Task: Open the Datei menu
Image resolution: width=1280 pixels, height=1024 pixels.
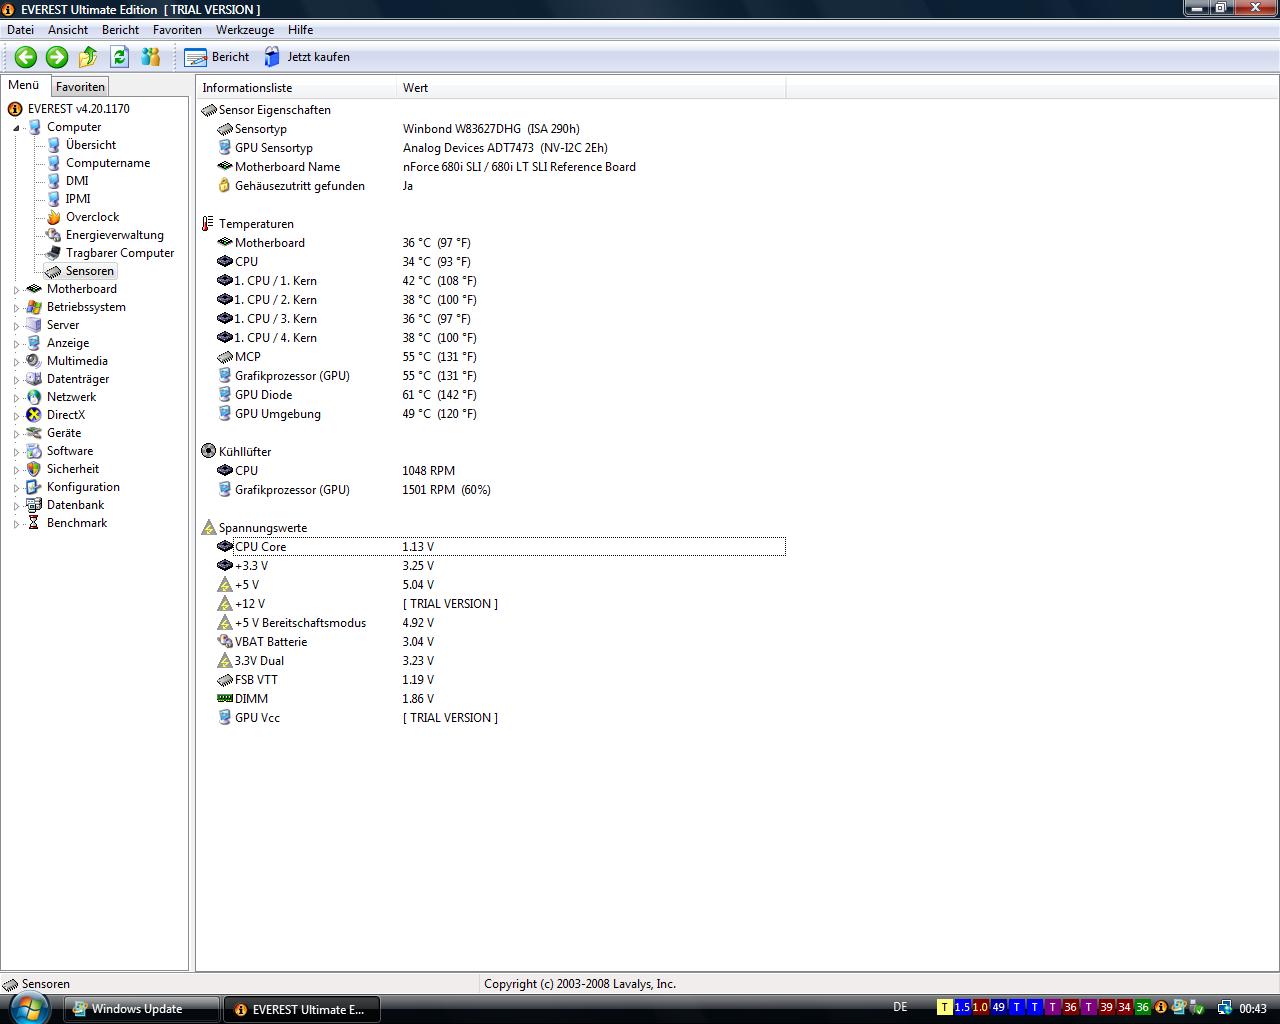Action: 20,30
